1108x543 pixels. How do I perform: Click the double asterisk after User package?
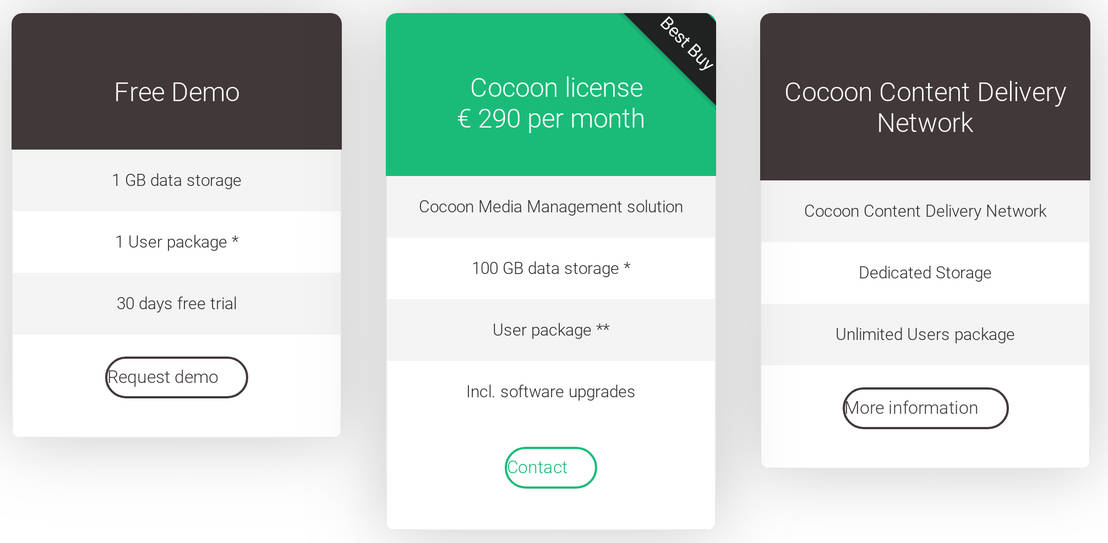[x=603, y=328]
